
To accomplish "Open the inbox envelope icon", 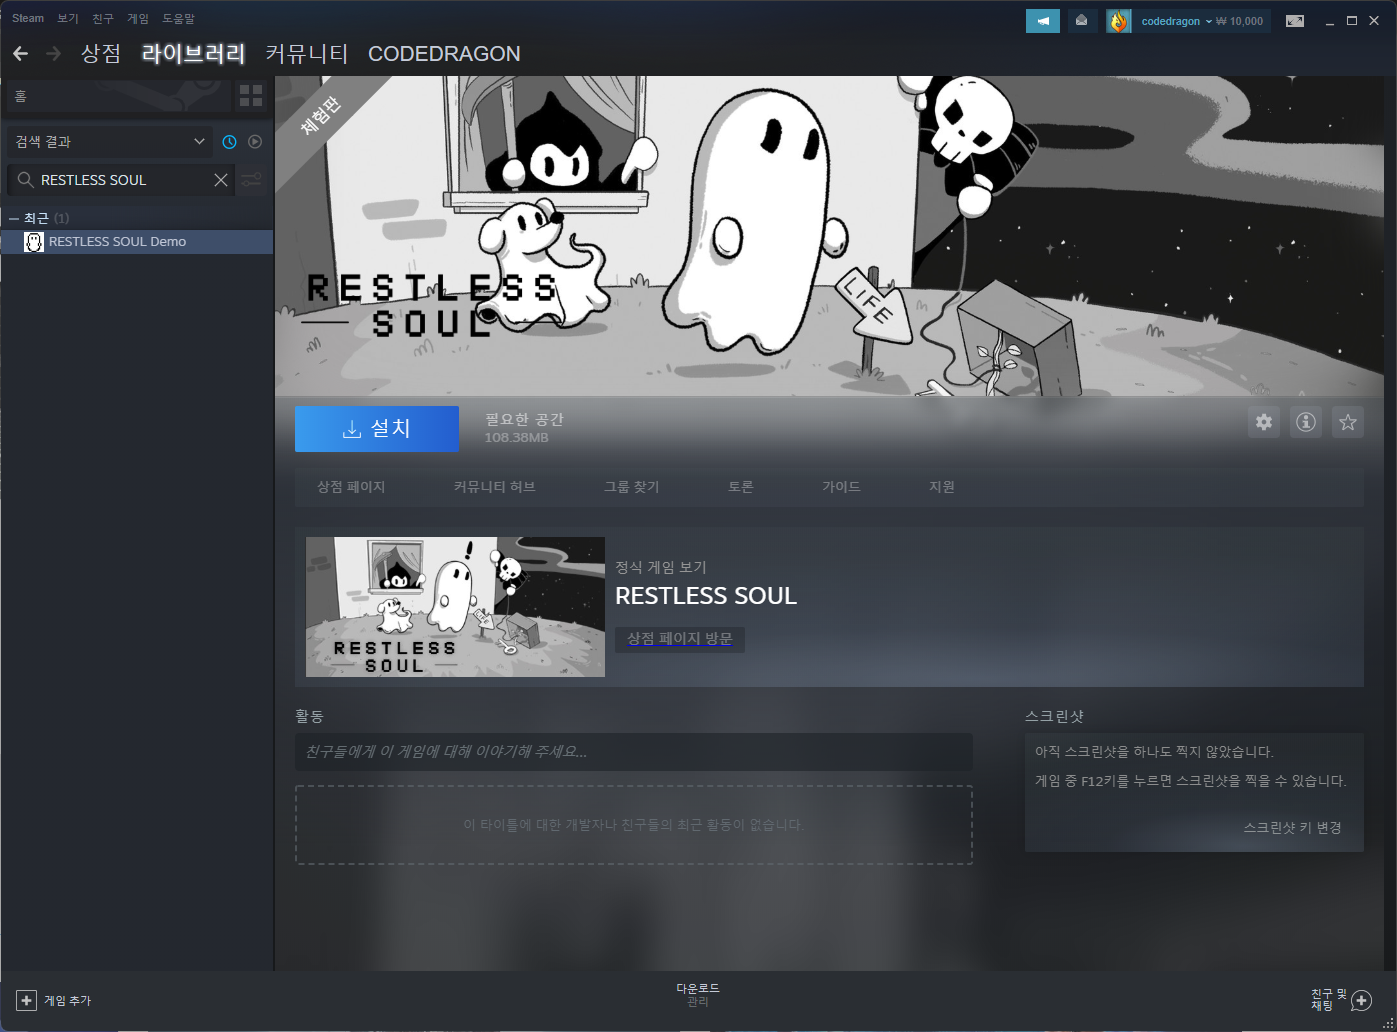I will [1081, 21].
